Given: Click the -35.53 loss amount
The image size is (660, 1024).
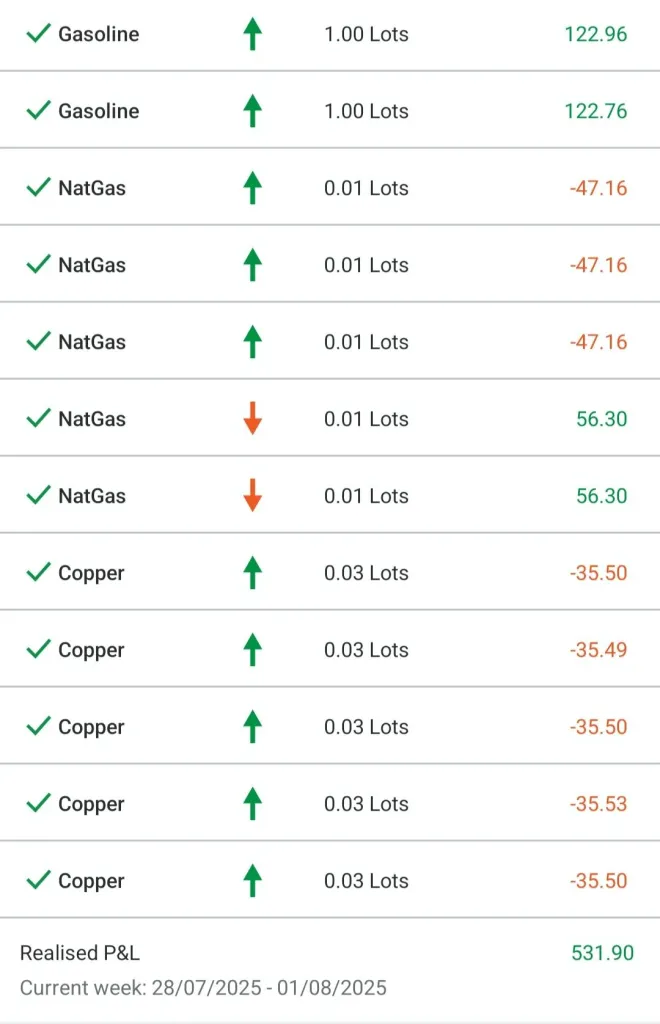Looking at the screenshot, I should (x=598, y=804).
